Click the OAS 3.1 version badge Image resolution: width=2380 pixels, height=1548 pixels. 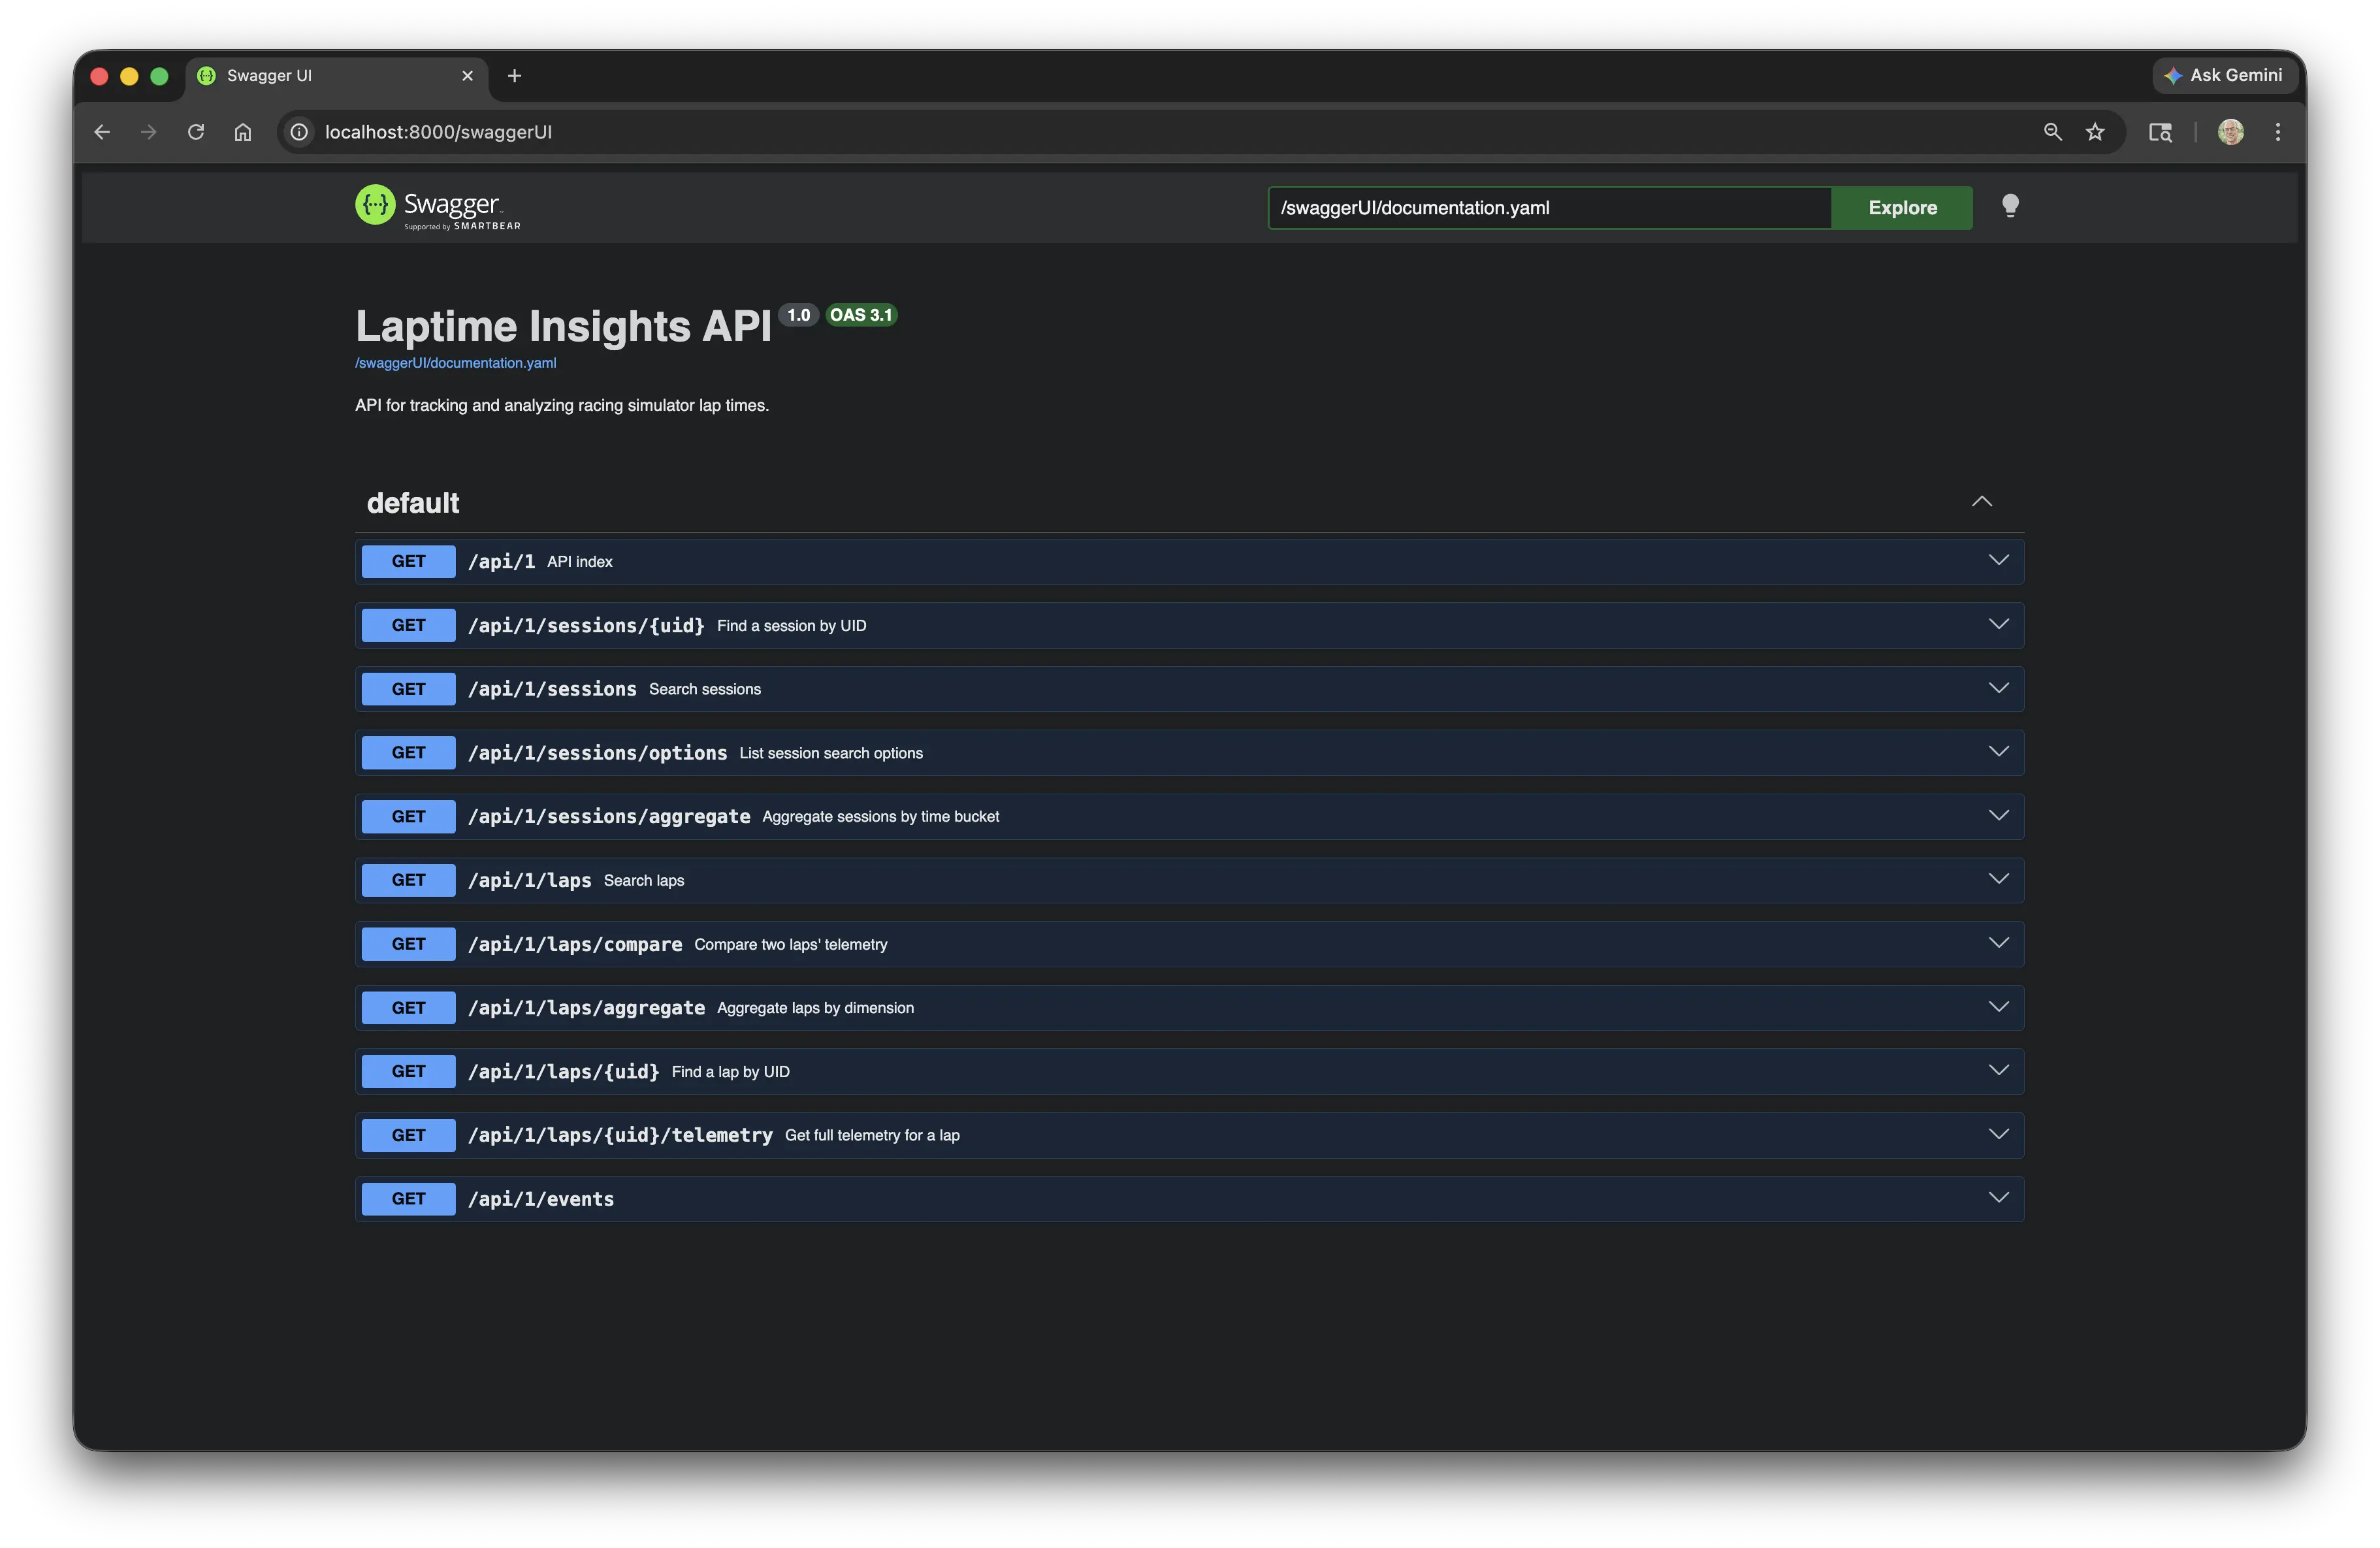coord(861,315)
